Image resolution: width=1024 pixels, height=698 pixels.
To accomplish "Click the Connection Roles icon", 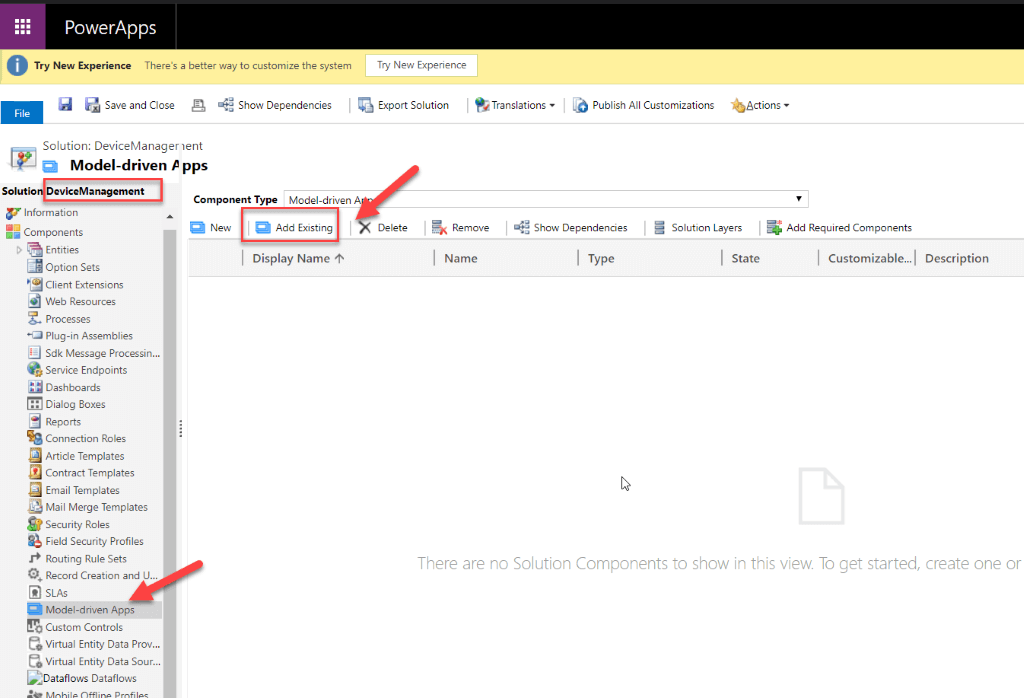I will (x=35, y=437).
